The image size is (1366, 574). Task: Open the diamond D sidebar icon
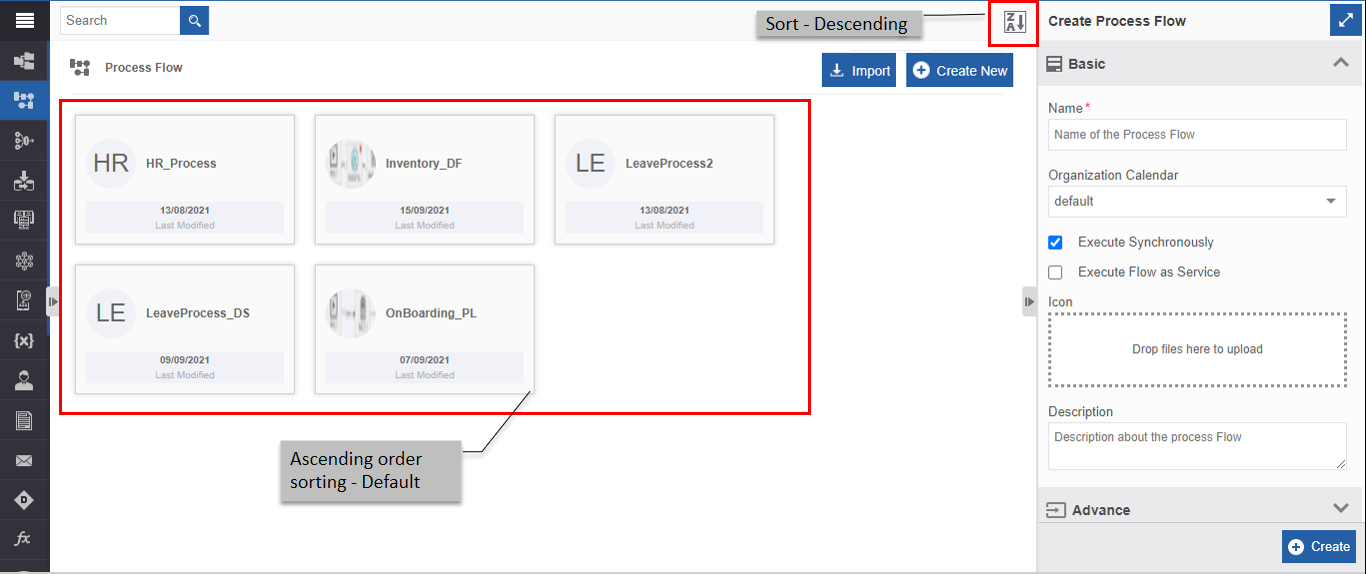24,500
